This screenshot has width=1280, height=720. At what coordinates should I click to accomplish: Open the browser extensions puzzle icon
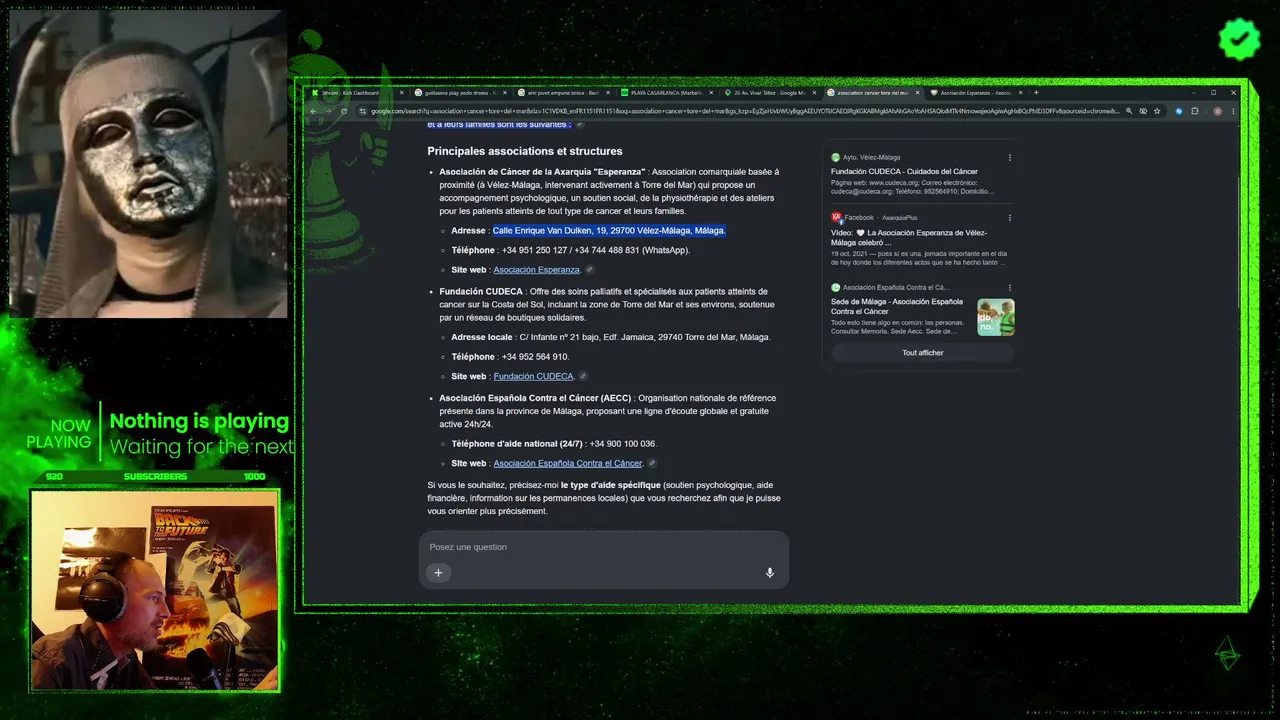point(1194,111)
